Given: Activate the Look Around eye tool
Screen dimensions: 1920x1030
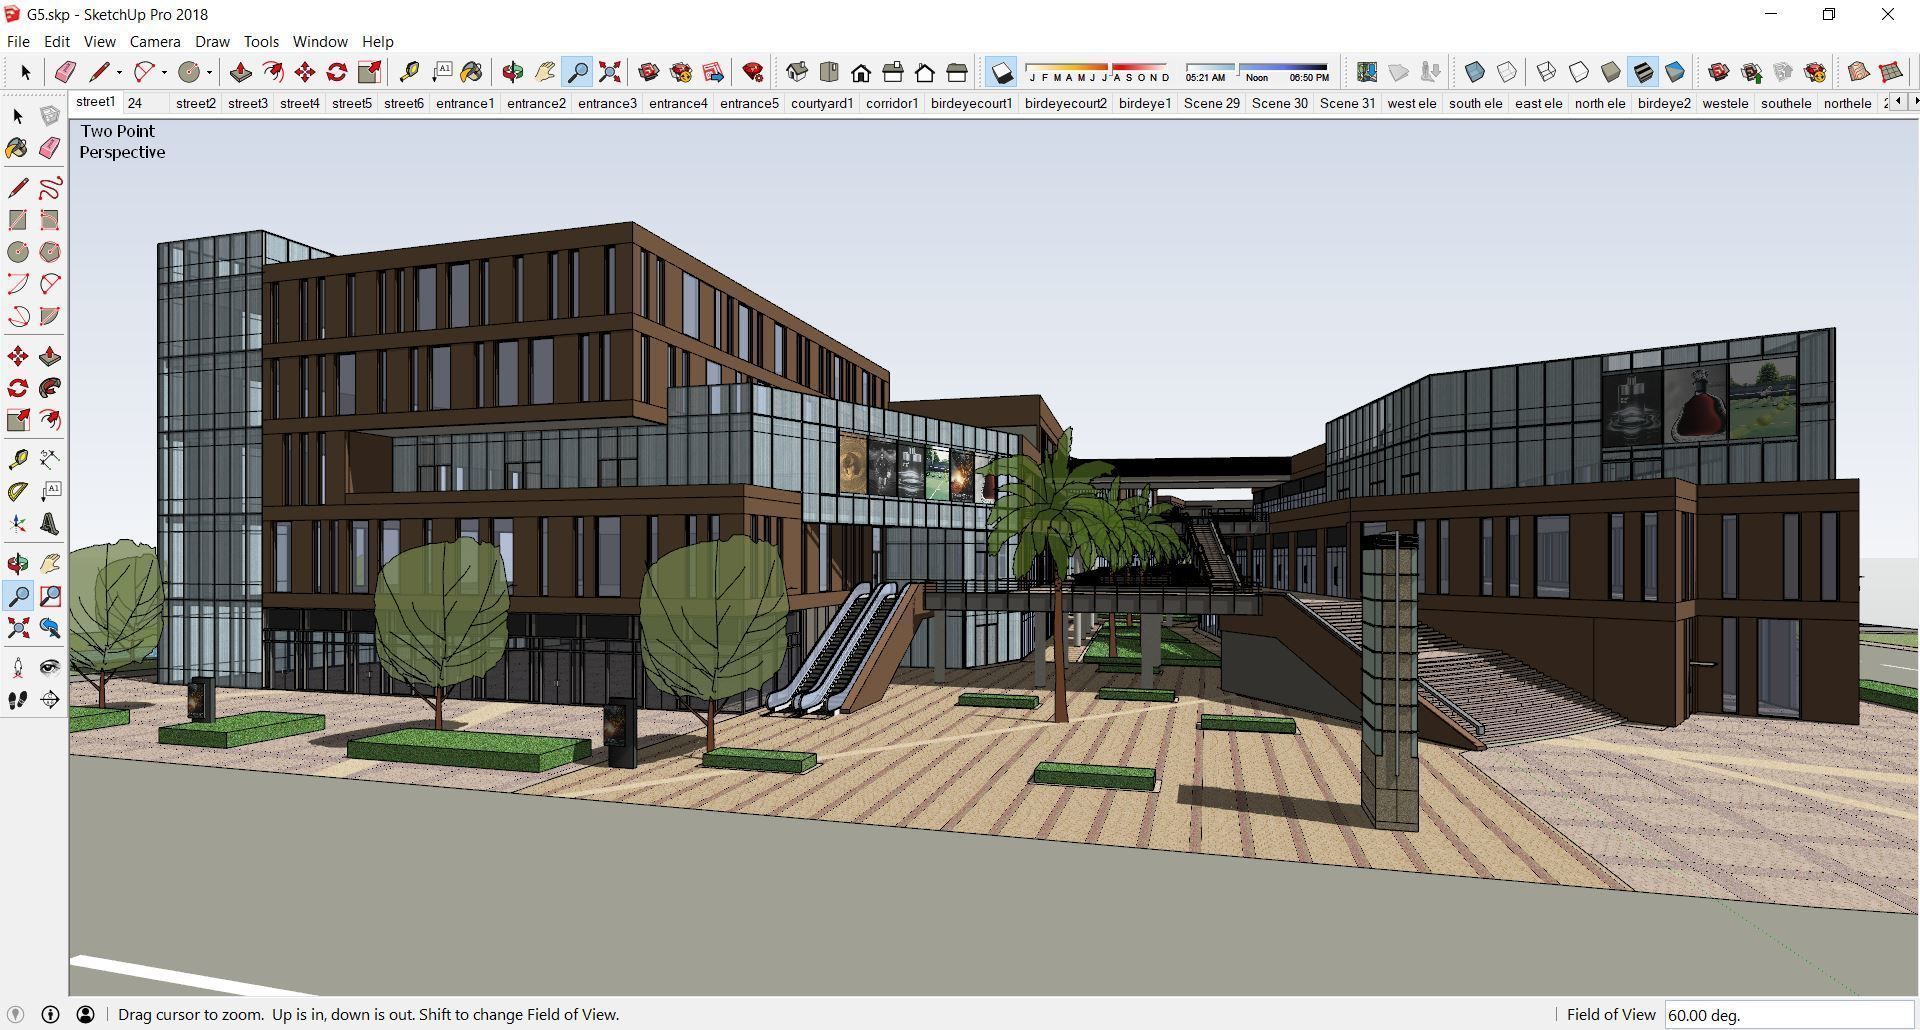Looking at the screenshot, I should click(49, 668).
